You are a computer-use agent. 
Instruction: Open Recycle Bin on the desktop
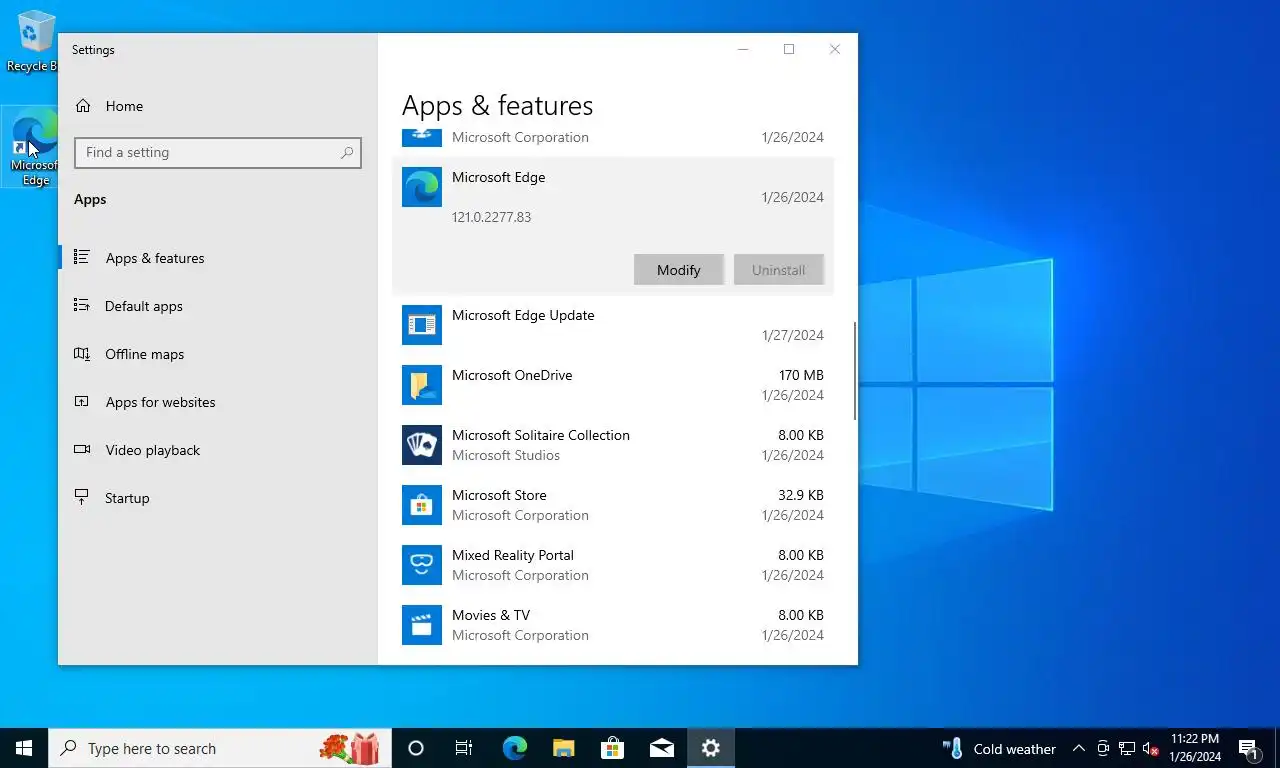click(33, 41)
